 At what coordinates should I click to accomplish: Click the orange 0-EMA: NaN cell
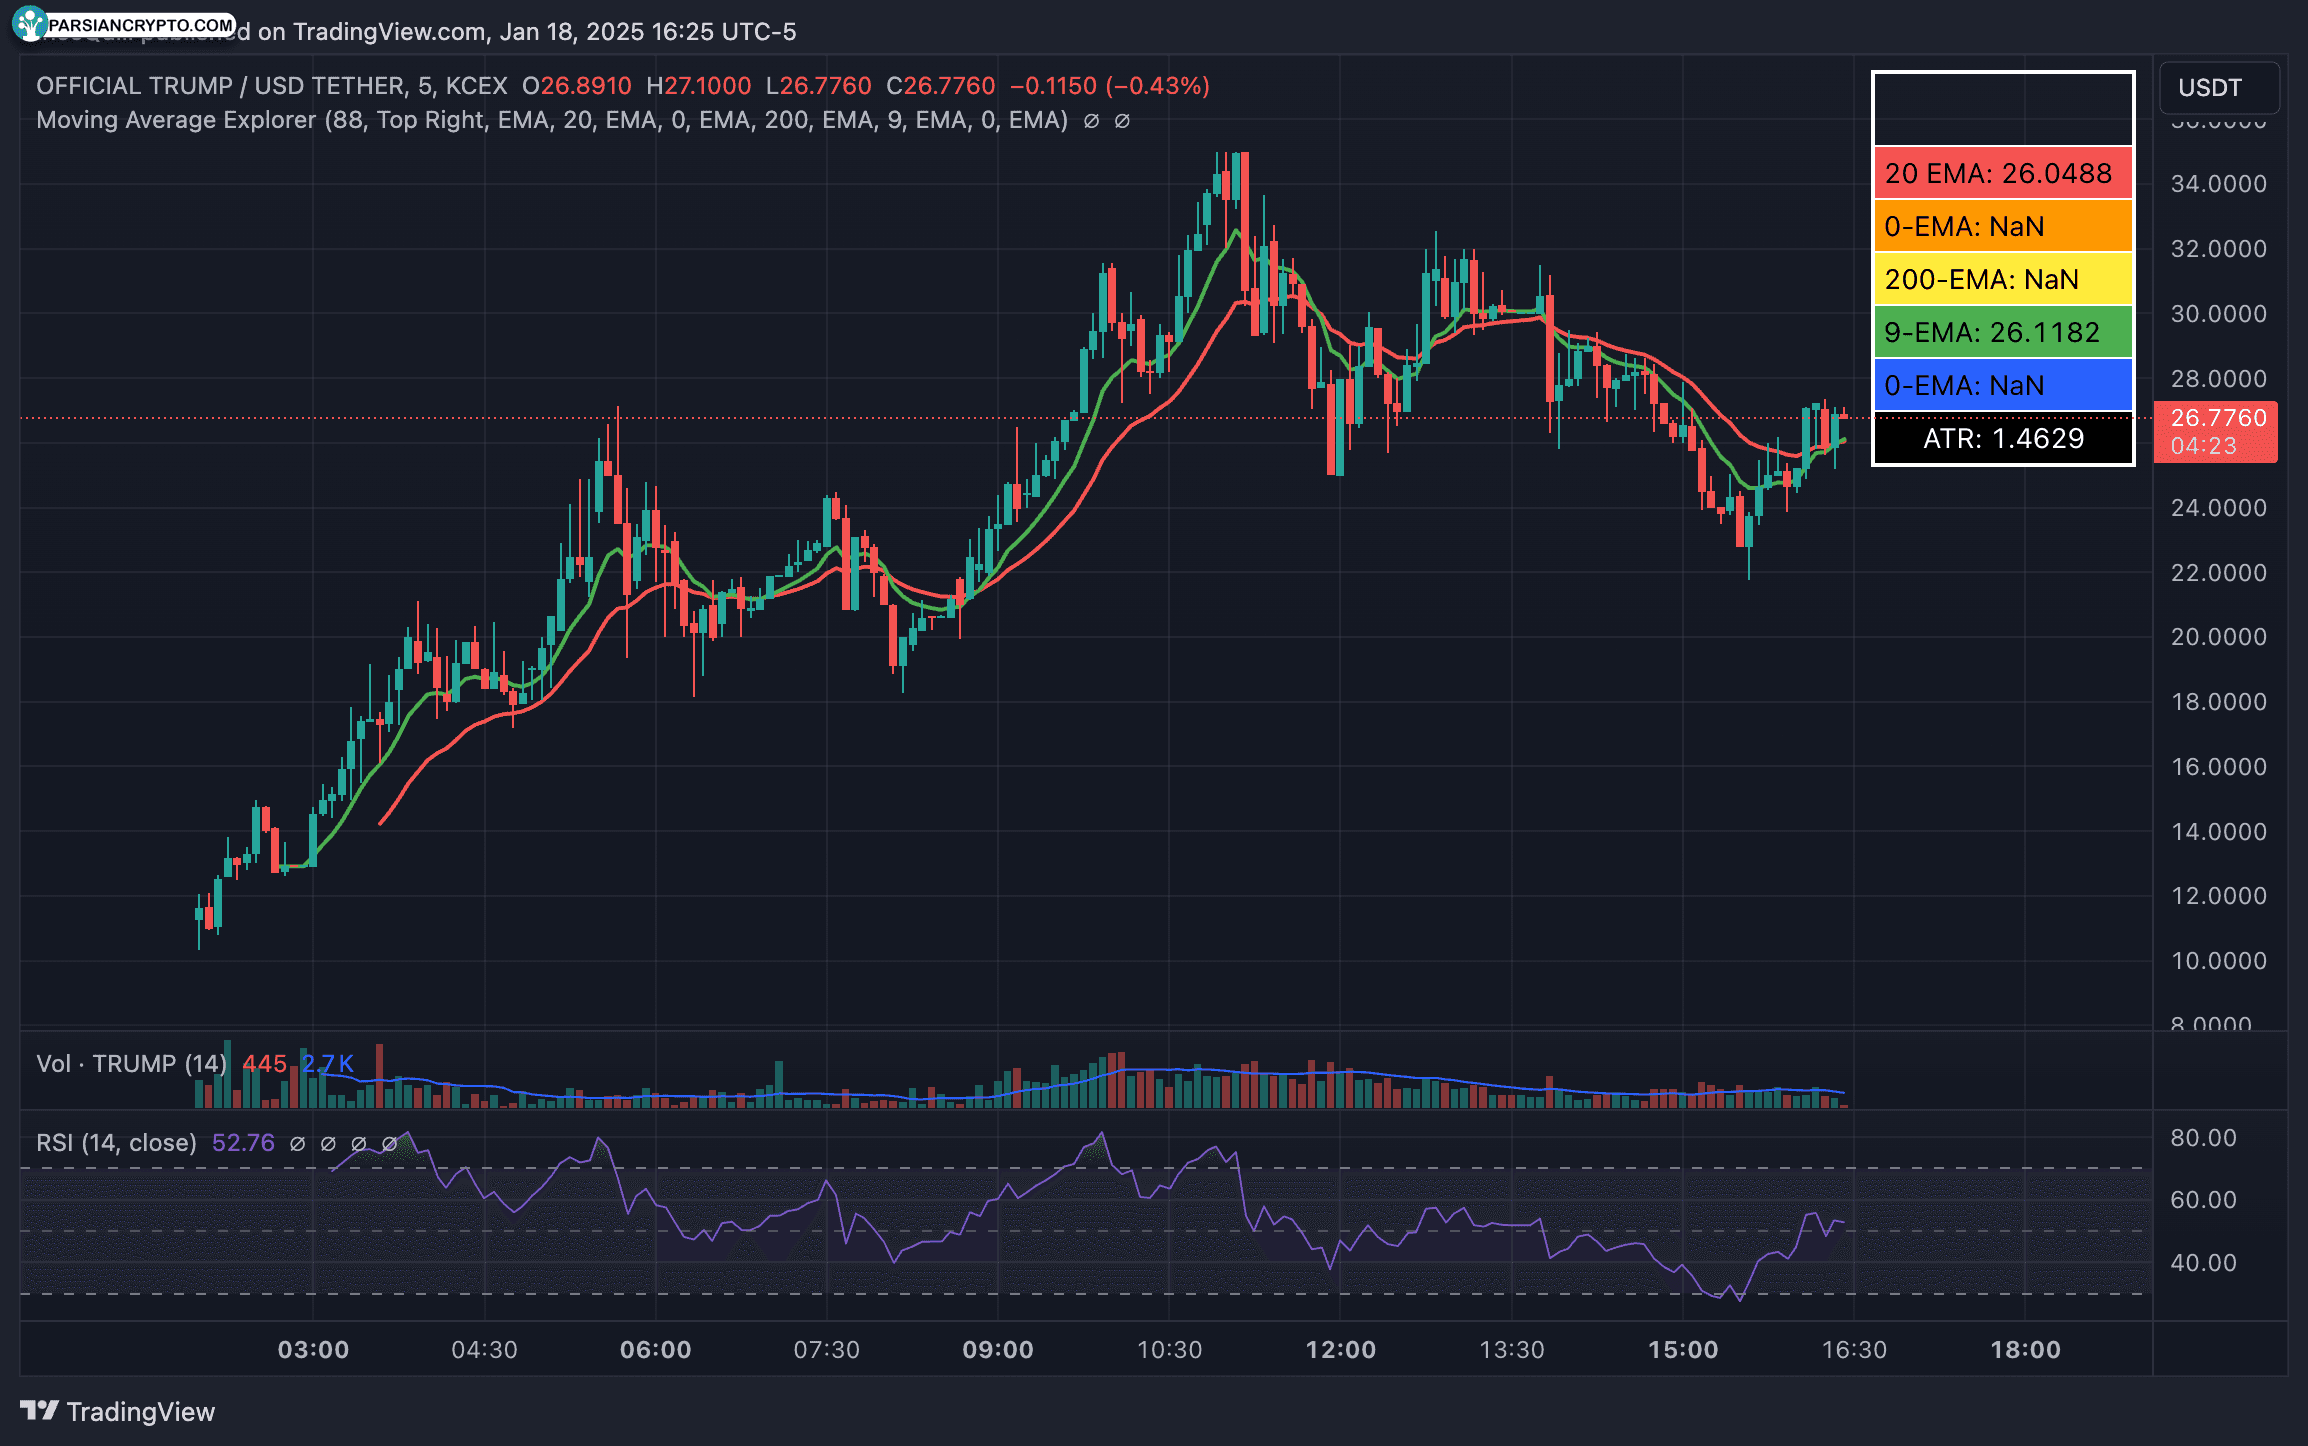2003,226
